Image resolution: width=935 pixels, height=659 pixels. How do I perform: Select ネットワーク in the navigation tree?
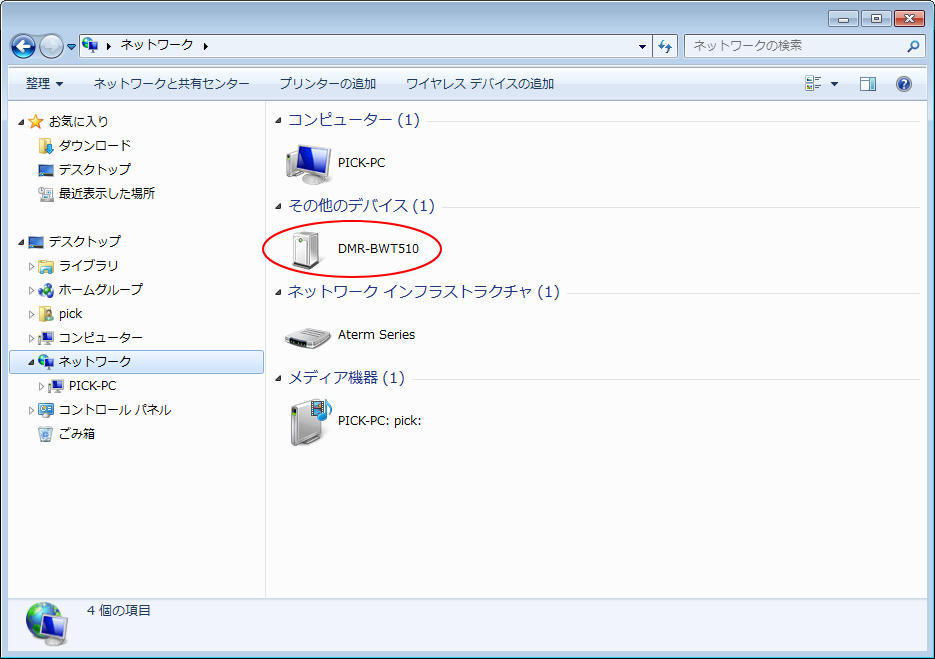137,362
